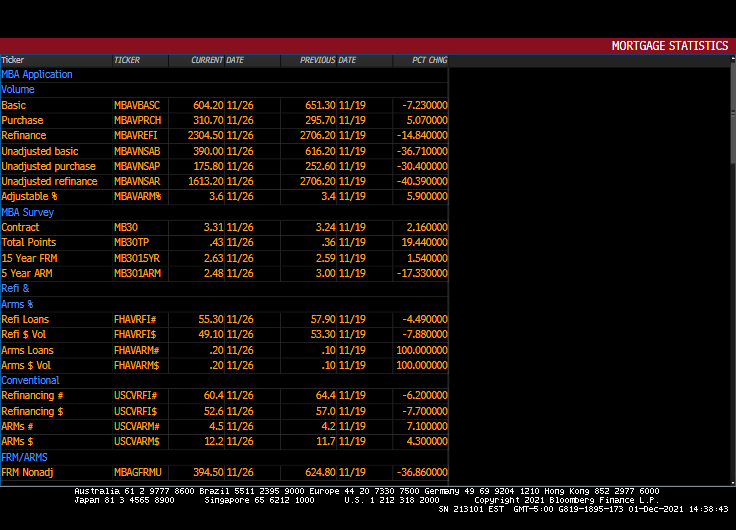Open the MB301ARM ticker code

pos(137,273)
